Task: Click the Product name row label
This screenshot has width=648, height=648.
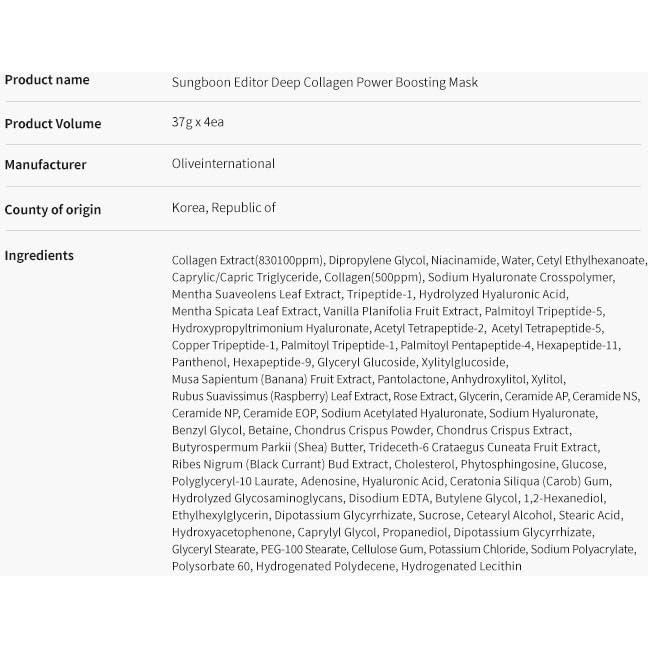Action: [47, 80]
